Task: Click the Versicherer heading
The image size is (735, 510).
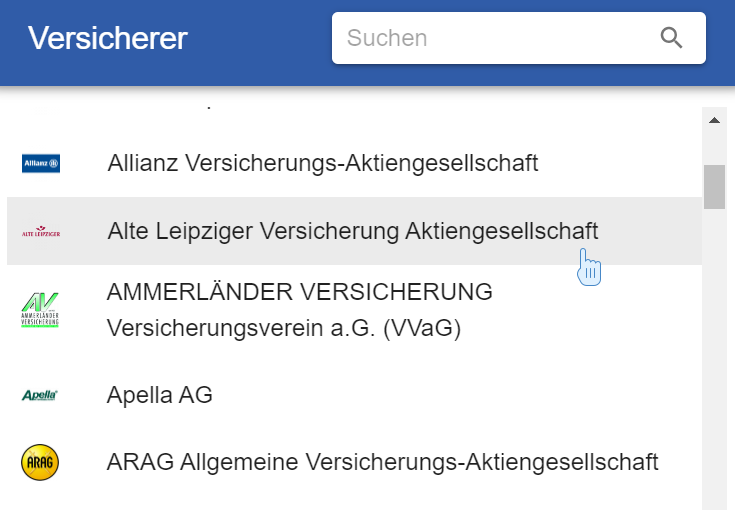Action: pos(108,39)
